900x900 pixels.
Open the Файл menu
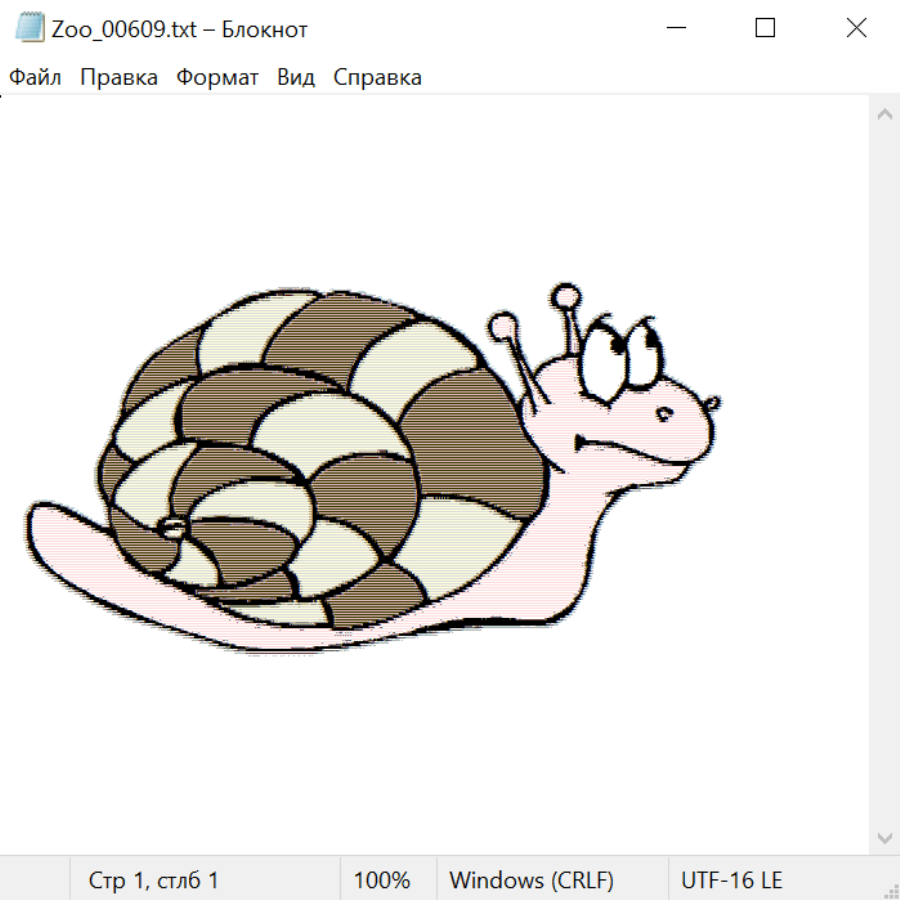tap(35, 77)
